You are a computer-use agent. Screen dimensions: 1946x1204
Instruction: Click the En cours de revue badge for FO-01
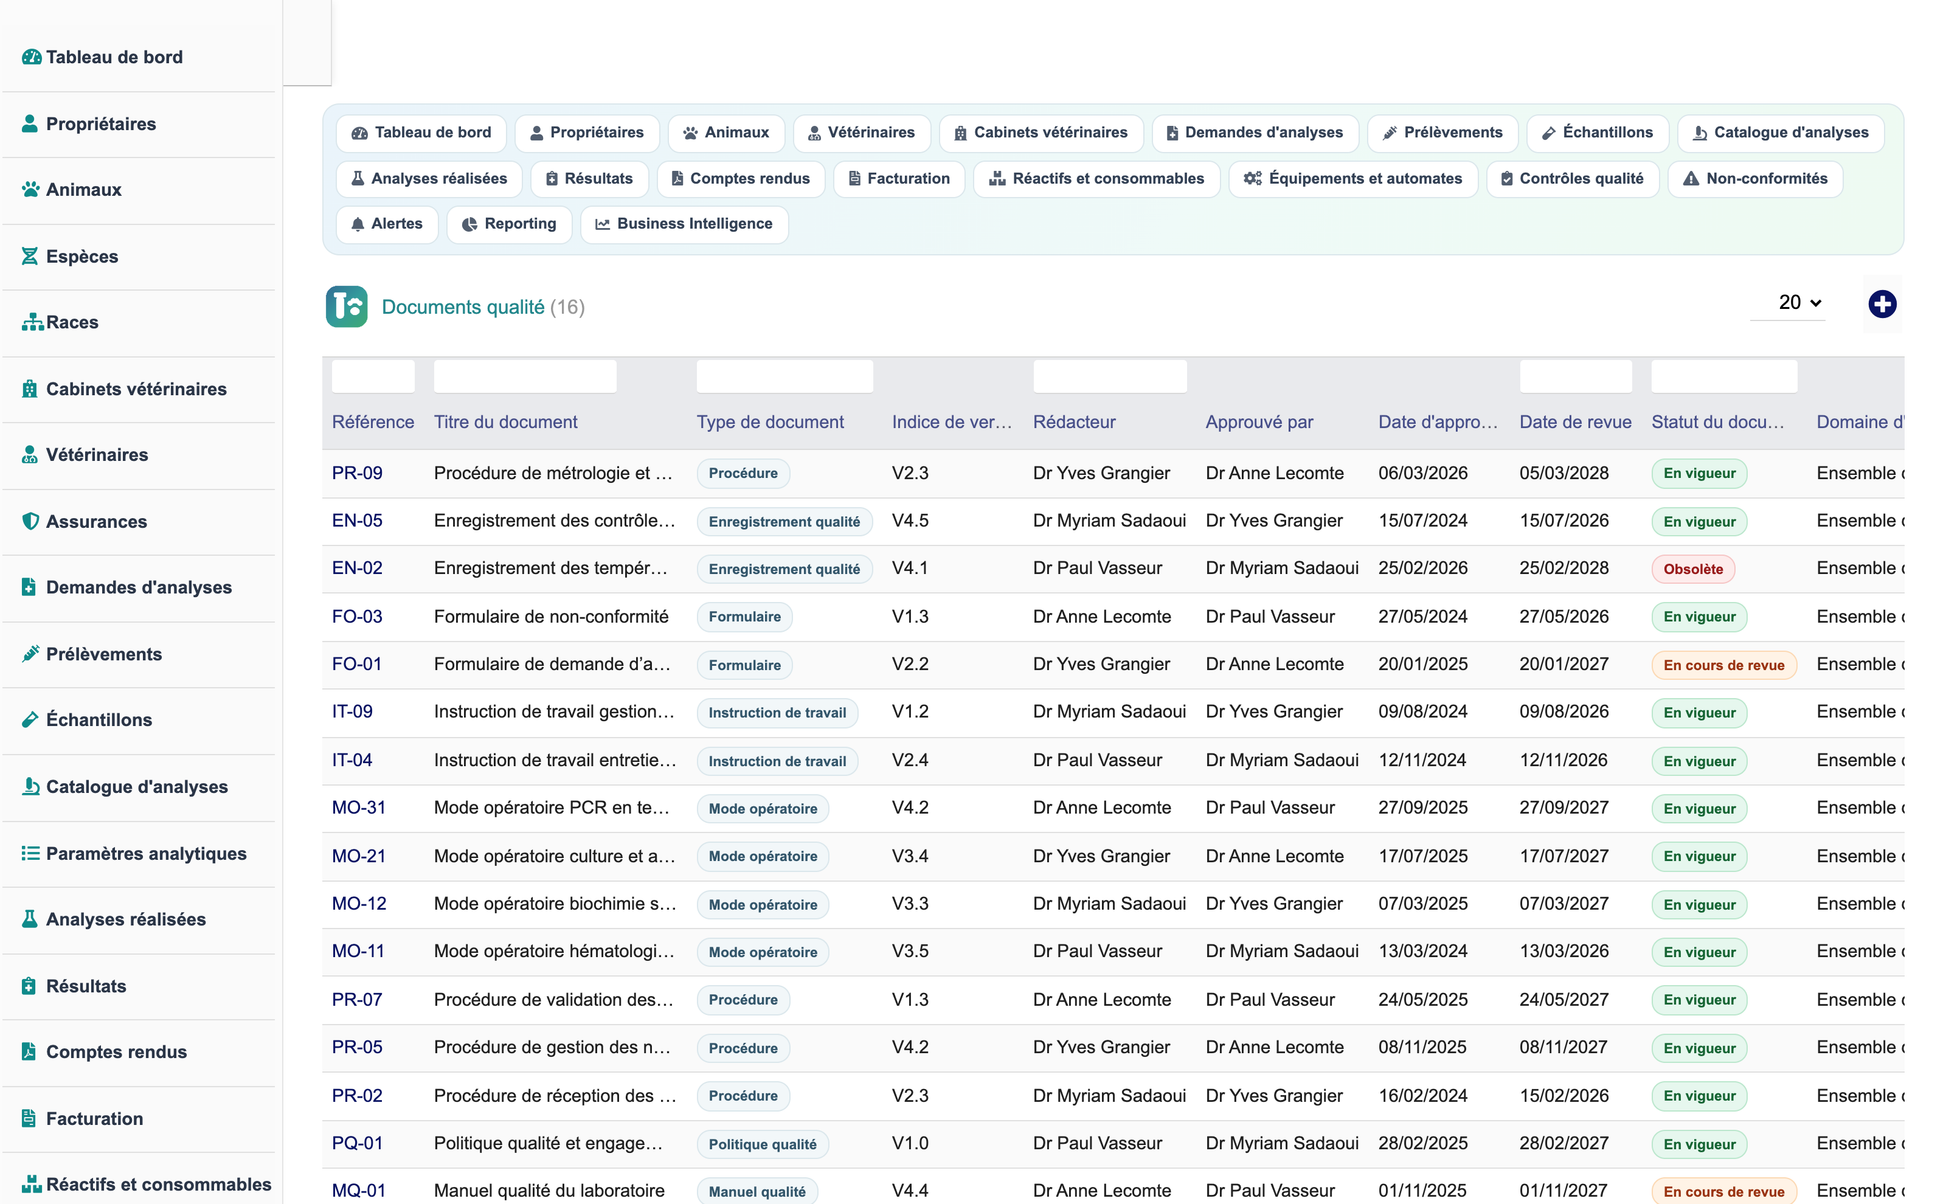[x=1724, y=665]
